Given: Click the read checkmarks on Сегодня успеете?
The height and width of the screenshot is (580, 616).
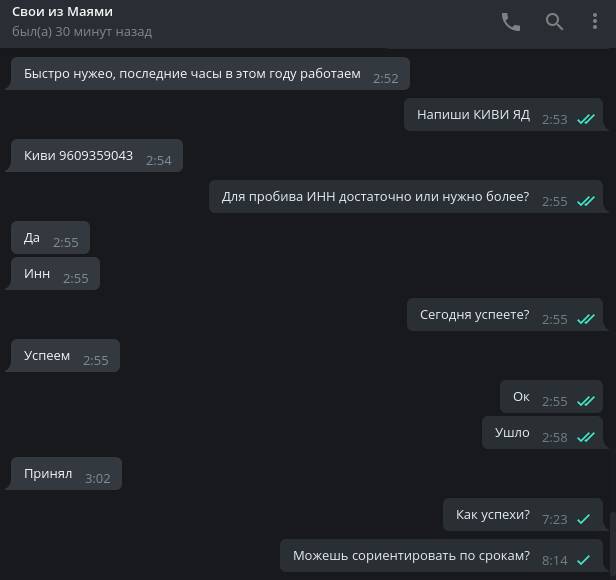Looking at the screenshot, I should [586, 319].
